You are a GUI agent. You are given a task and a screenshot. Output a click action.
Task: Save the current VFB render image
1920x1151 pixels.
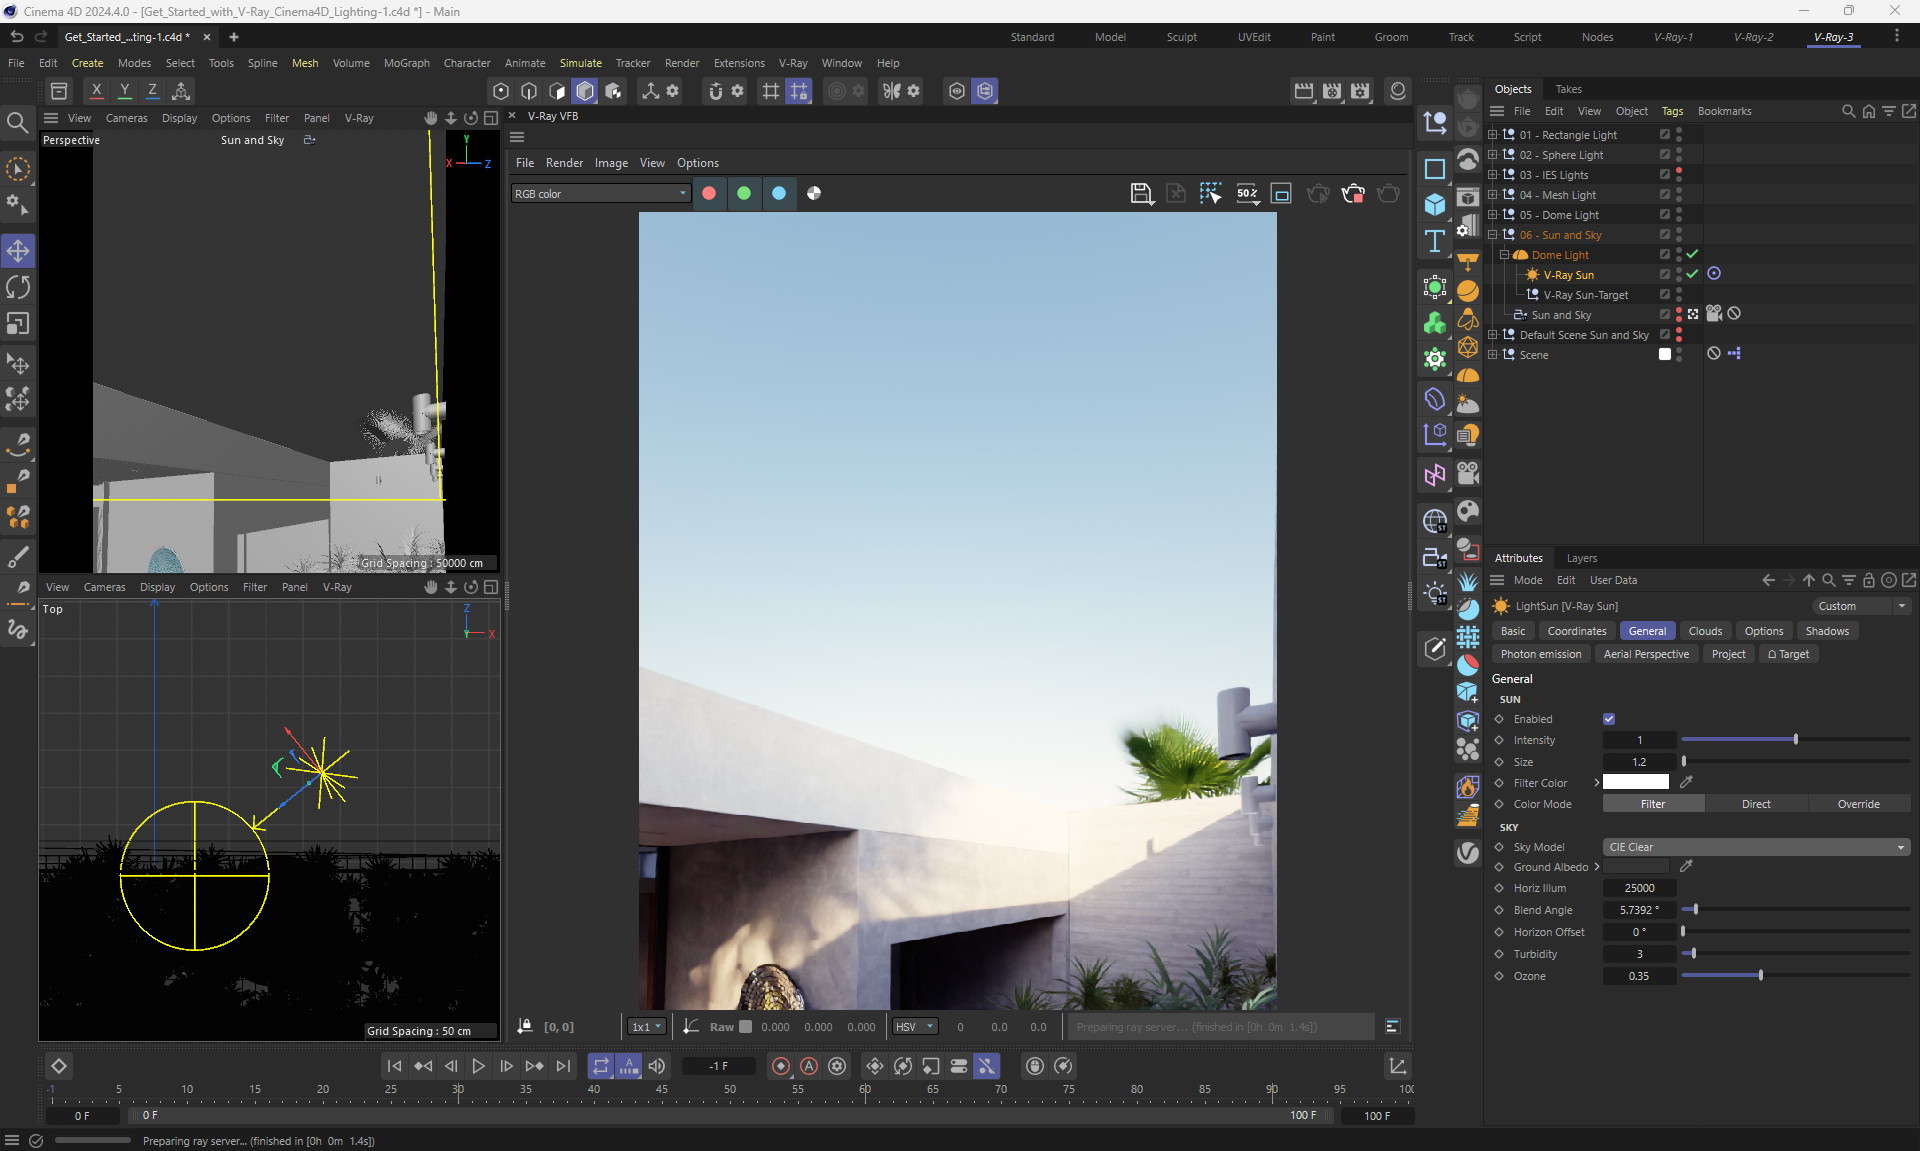click(x=1141, y=193)
